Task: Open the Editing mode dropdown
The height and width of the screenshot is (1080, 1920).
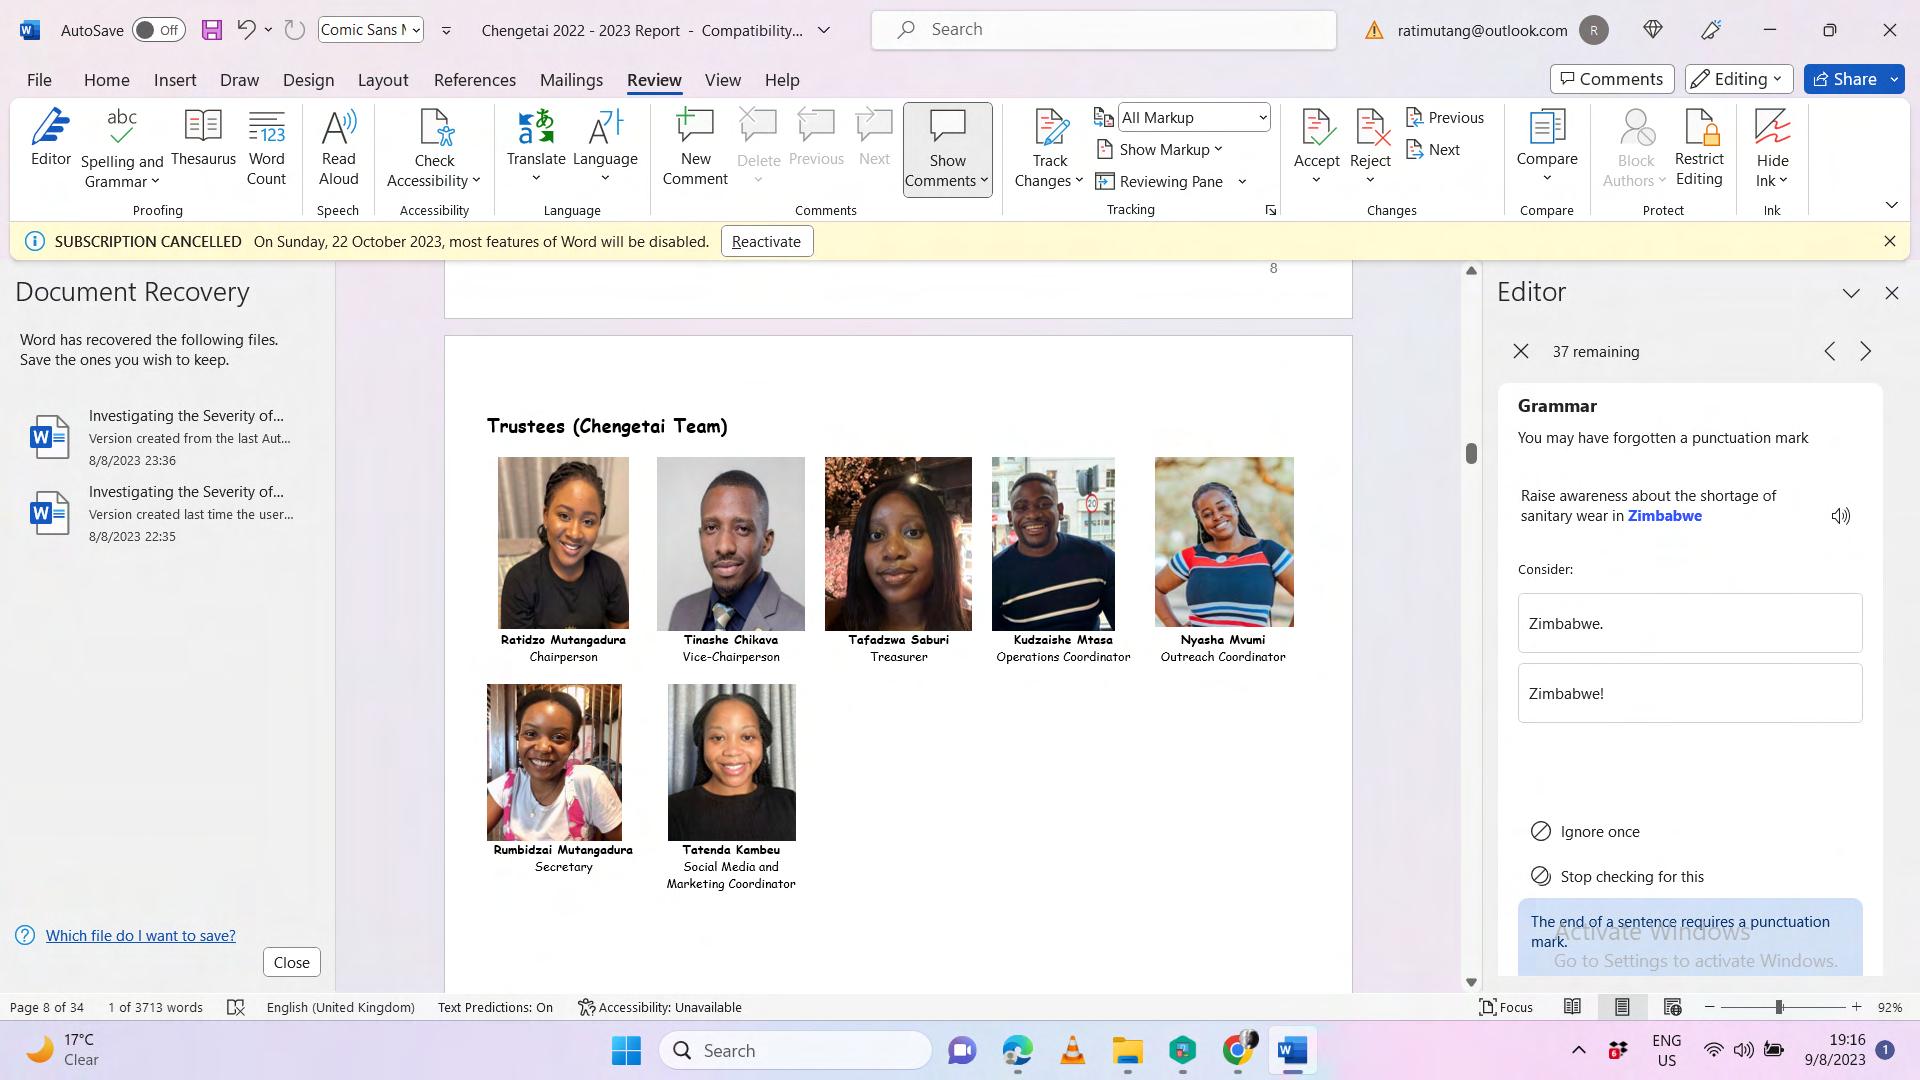Action: pyautogui.click(x=1738, y=79)
